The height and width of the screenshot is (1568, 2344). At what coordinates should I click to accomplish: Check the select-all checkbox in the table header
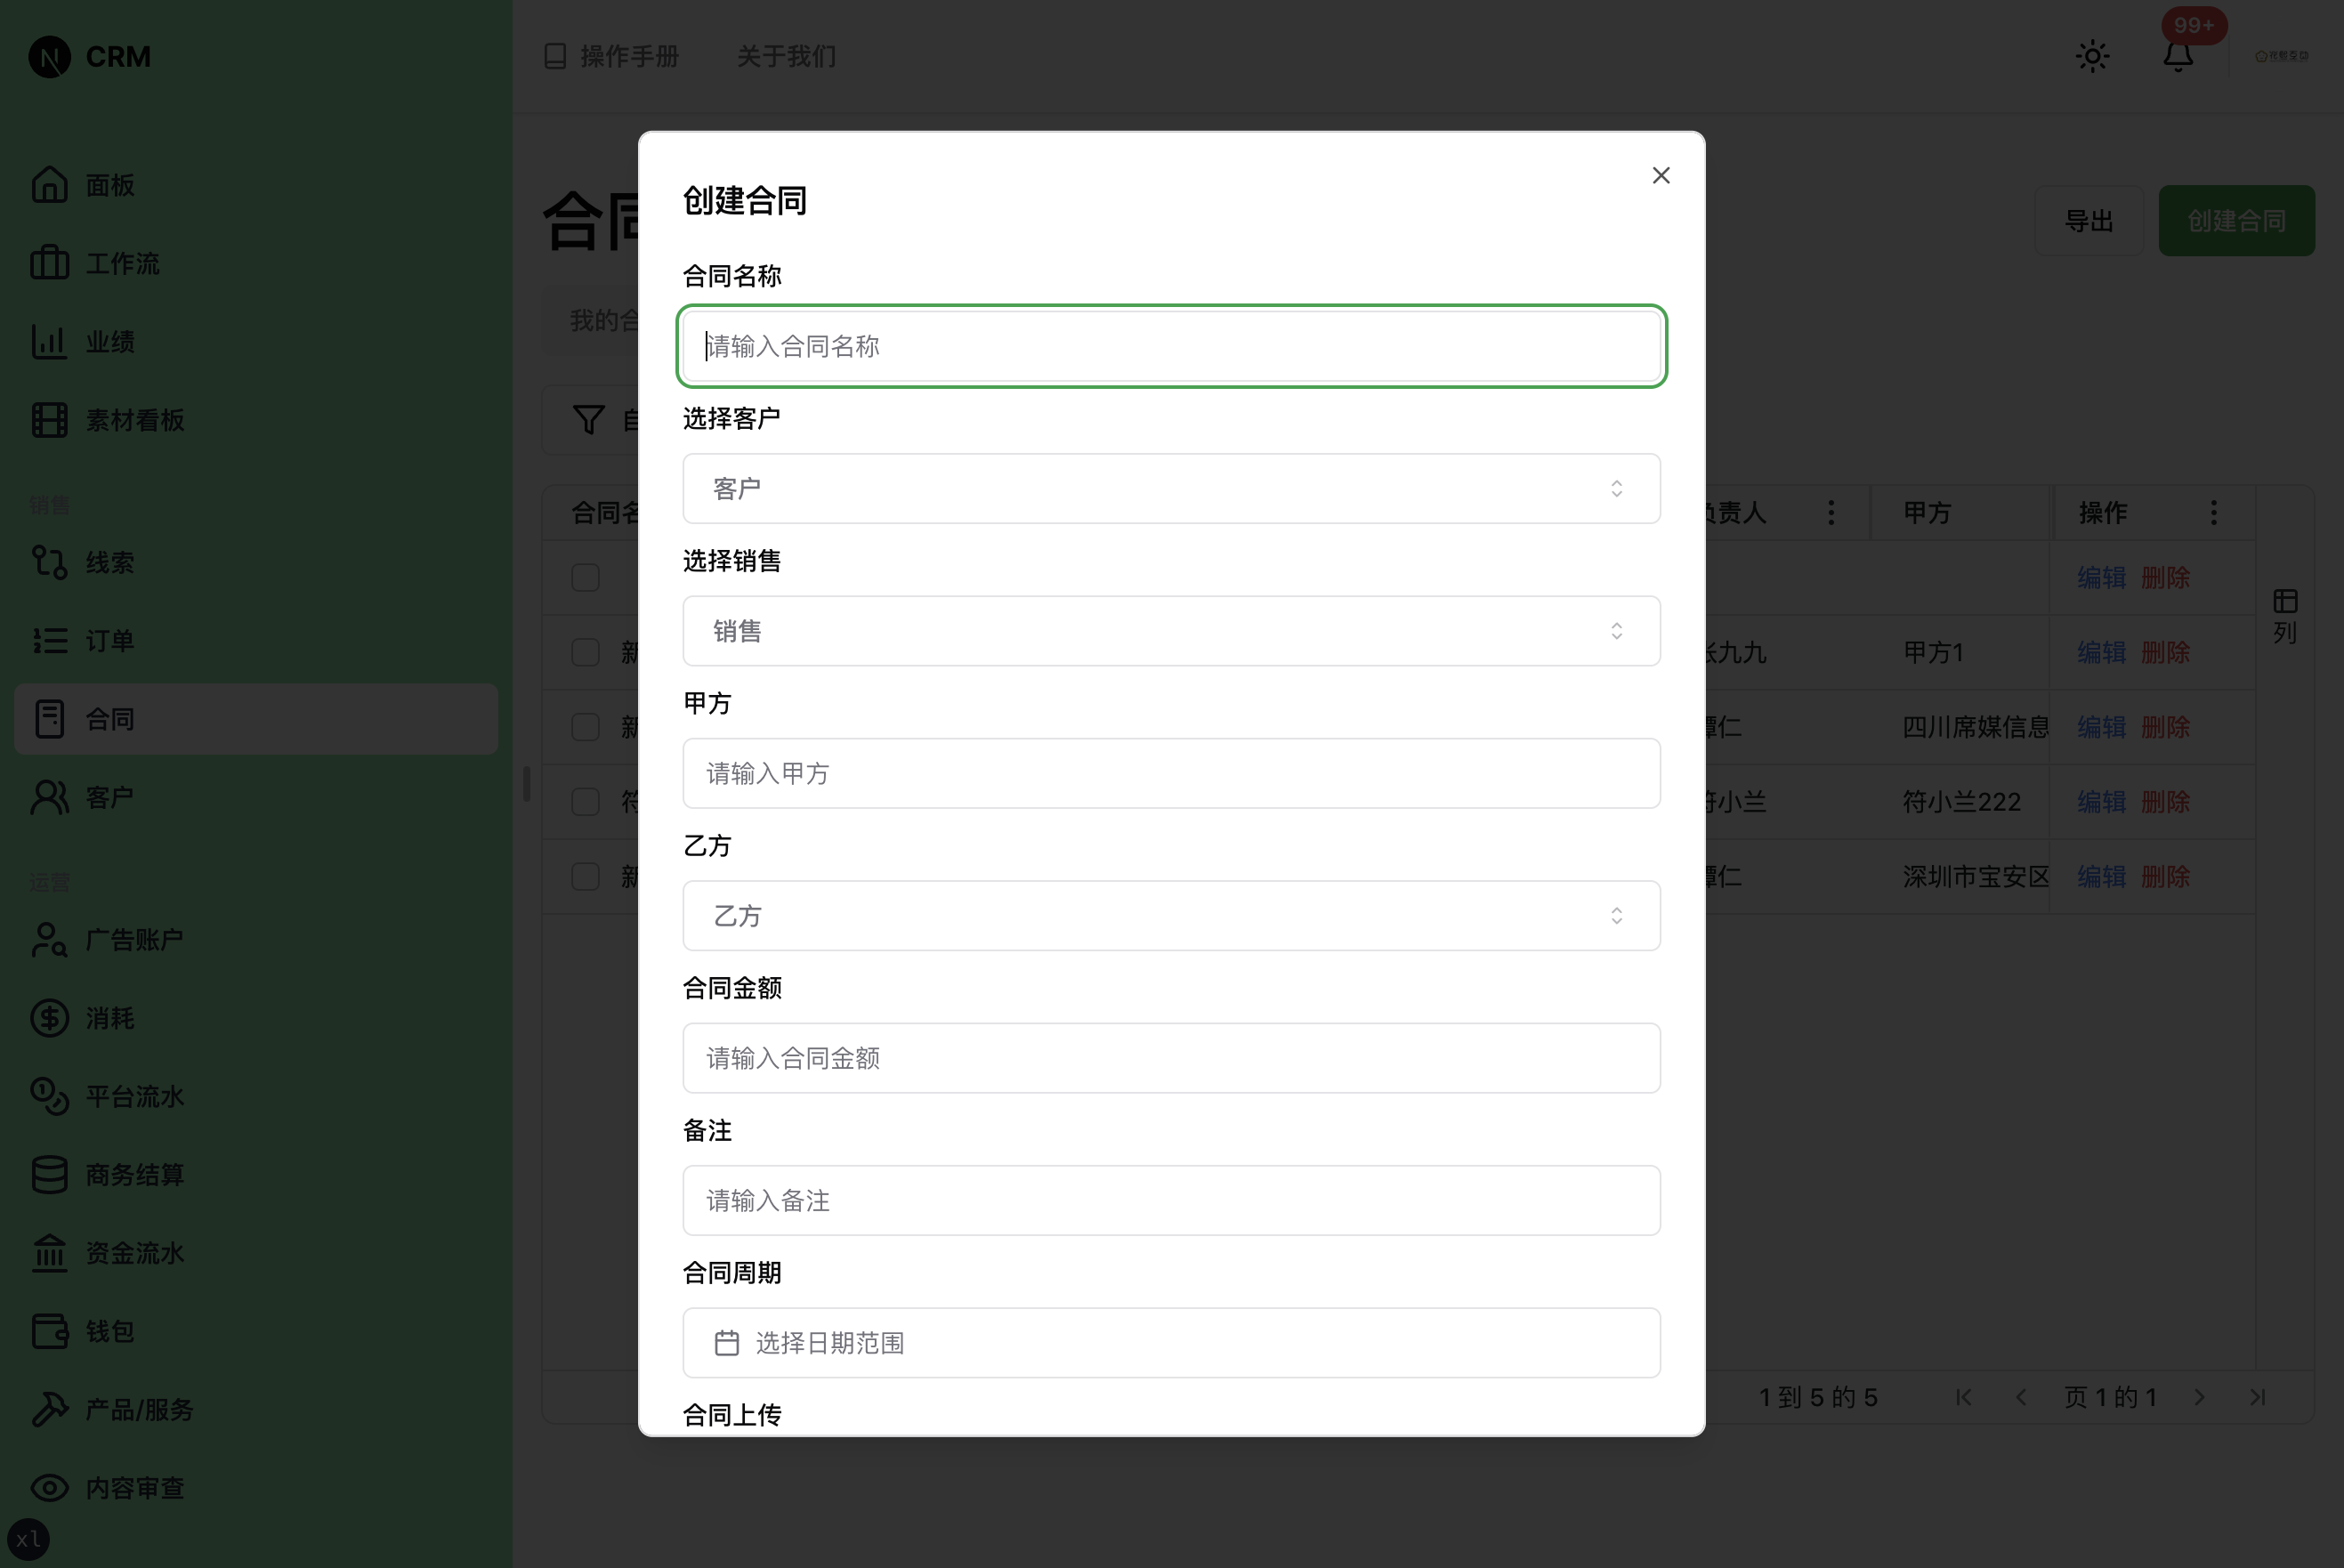[586, 577]
